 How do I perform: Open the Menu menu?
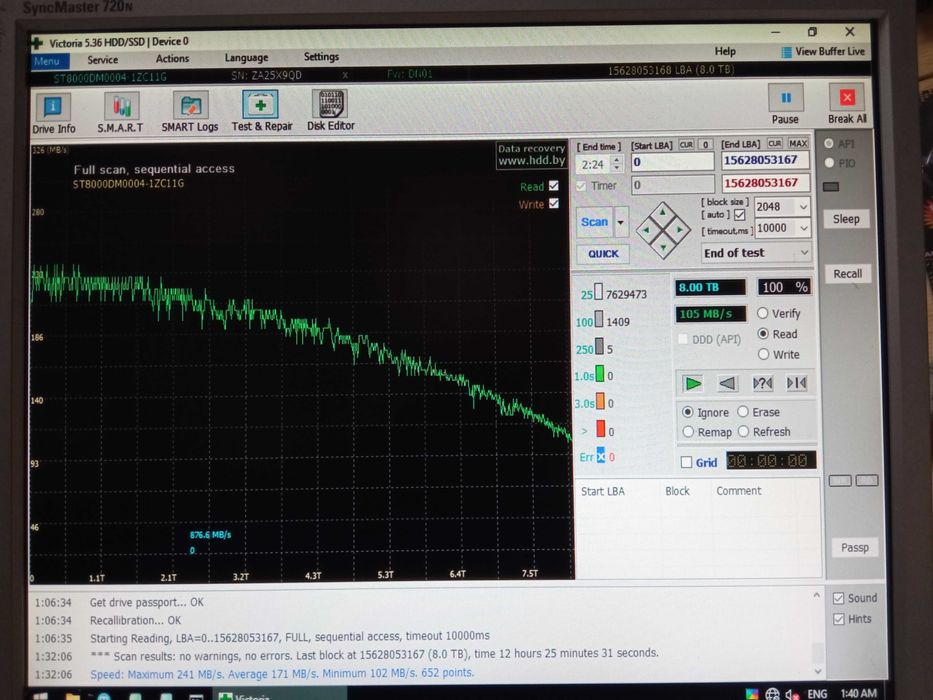[49, 61]
